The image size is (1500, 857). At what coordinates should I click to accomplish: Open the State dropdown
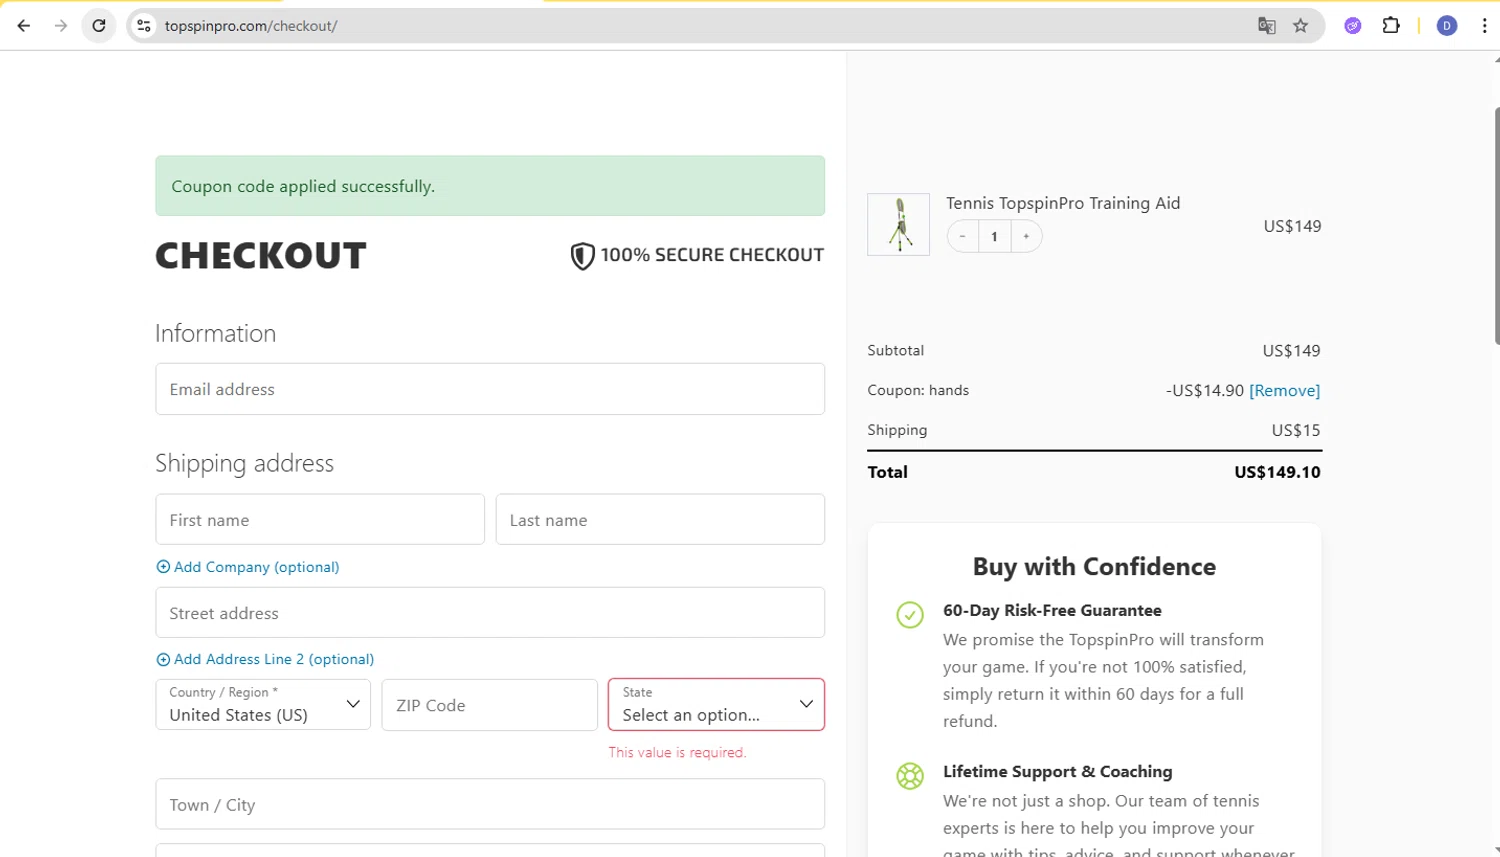(716, 705)
